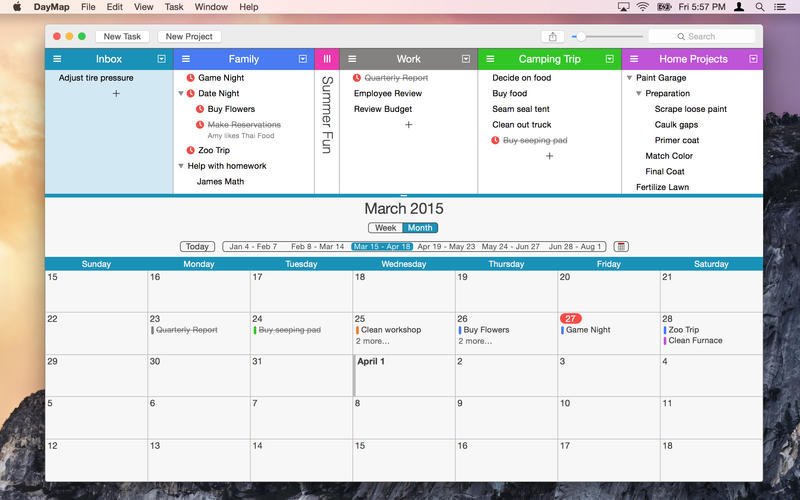
Task: Select the highlighted day 27 in calendar
Action: point(570,318)
